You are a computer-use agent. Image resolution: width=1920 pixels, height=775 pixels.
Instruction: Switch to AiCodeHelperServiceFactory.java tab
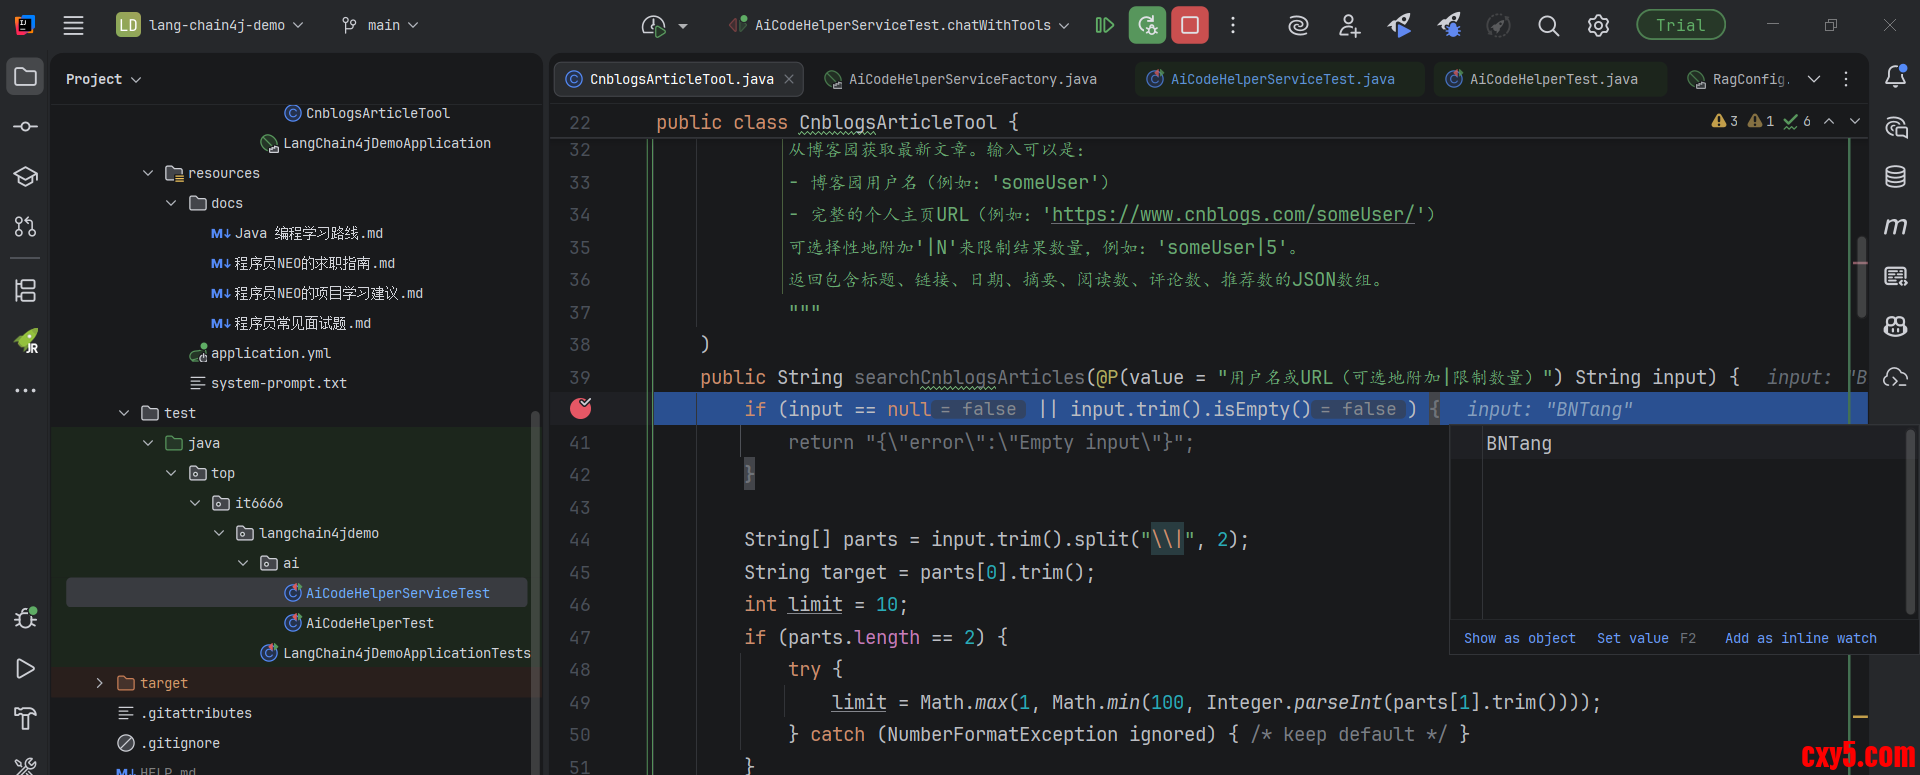click(971, 79)
